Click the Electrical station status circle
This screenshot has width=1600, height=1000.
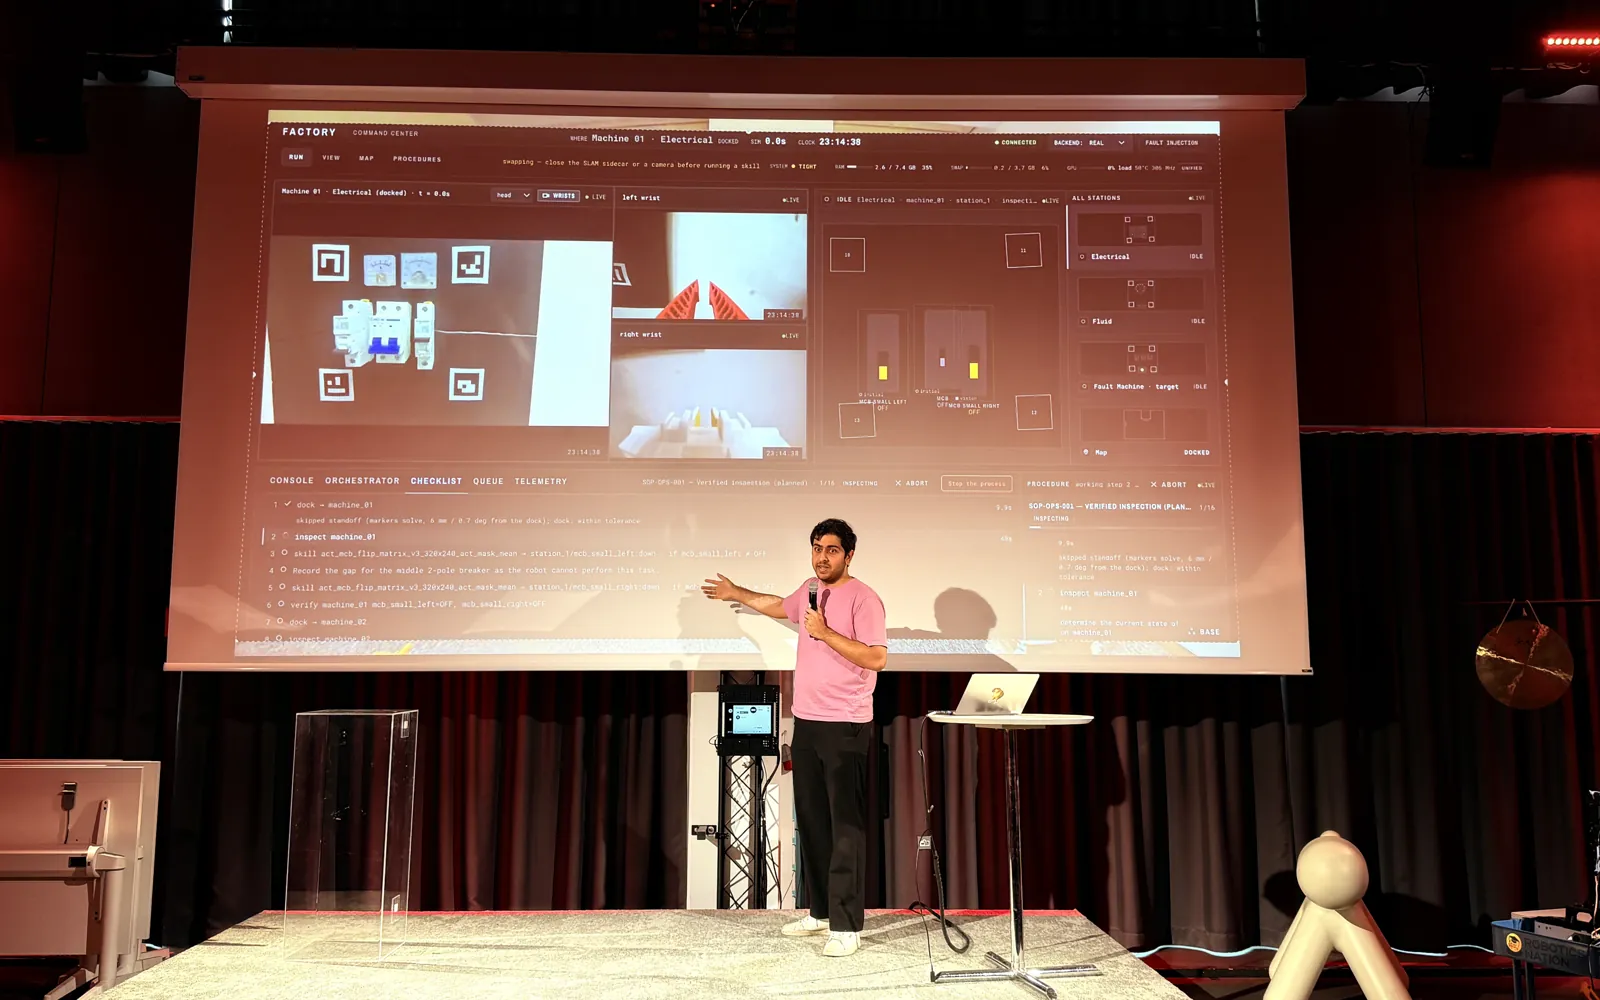point(1082,257)
